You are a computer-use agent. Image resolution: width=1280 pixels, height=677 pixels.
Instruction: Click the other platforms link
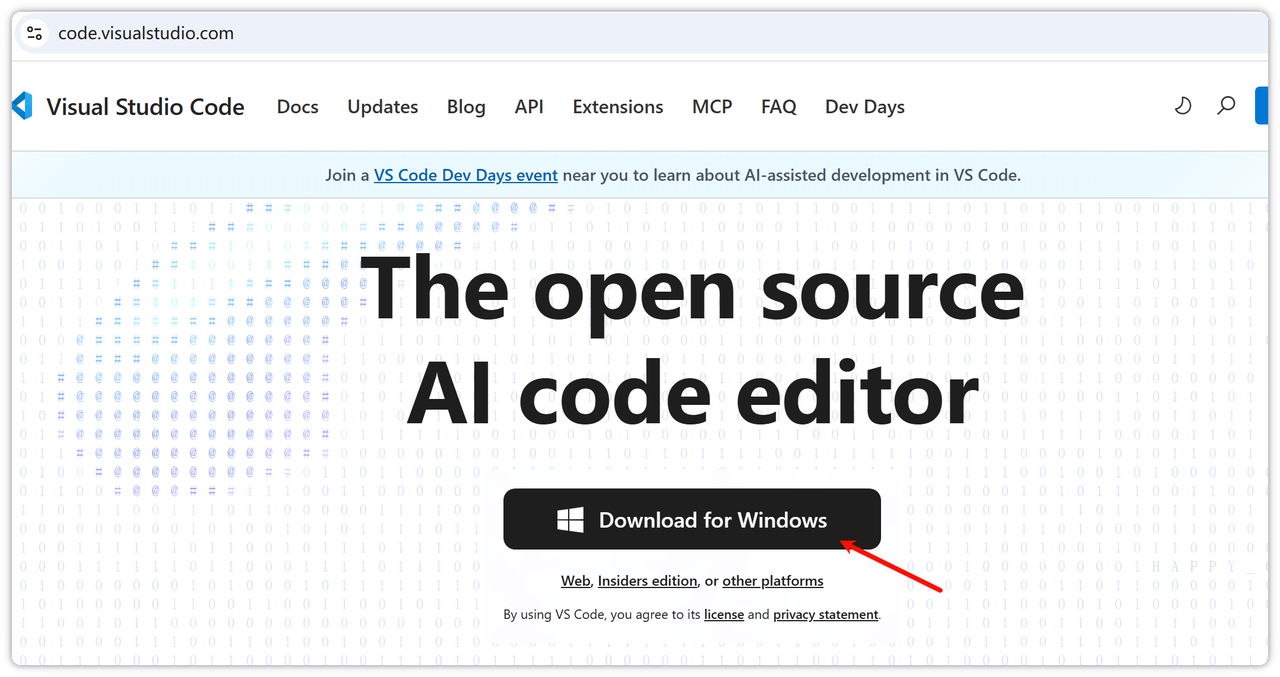coord(772,581)
